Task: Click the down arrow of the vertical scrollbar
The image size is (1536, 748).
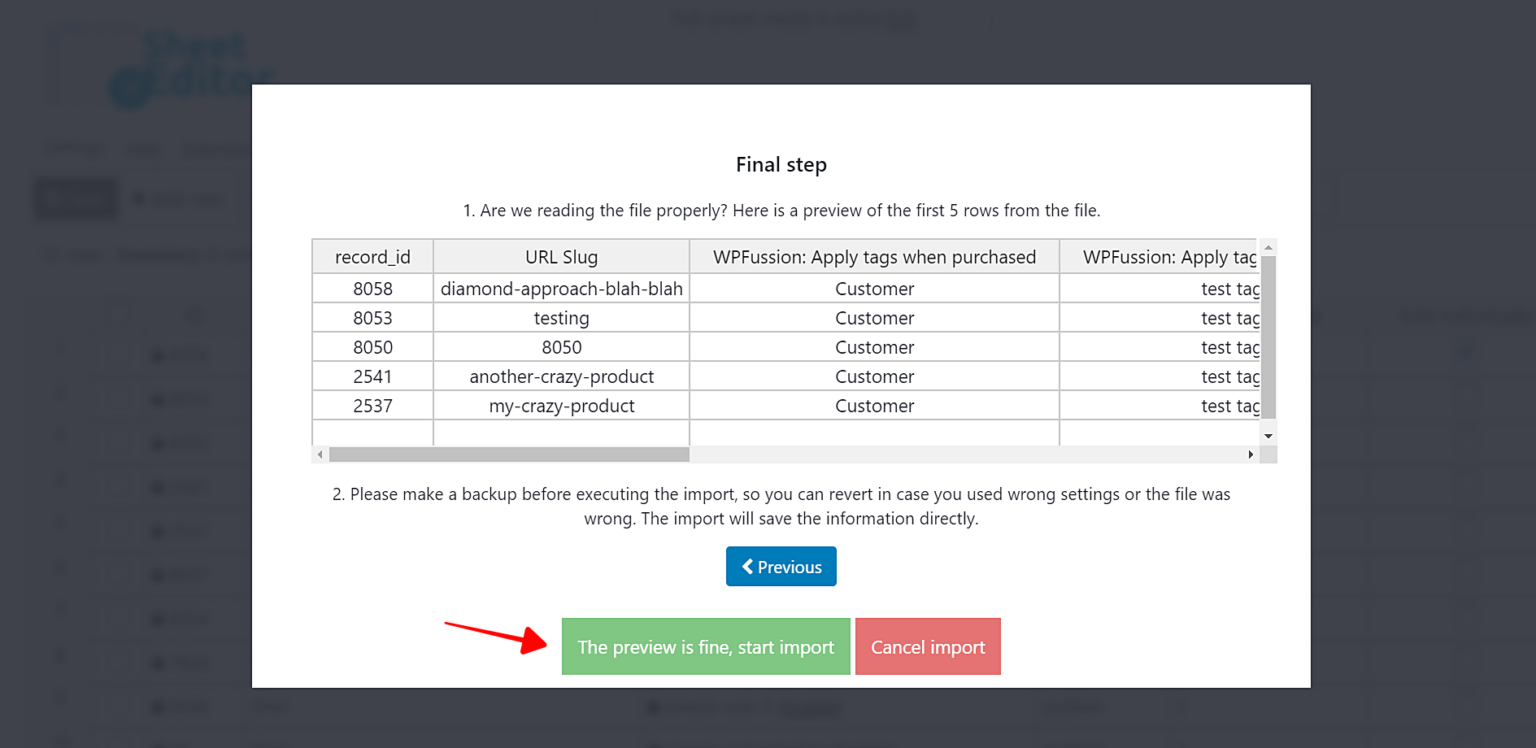Action: 1268,435
